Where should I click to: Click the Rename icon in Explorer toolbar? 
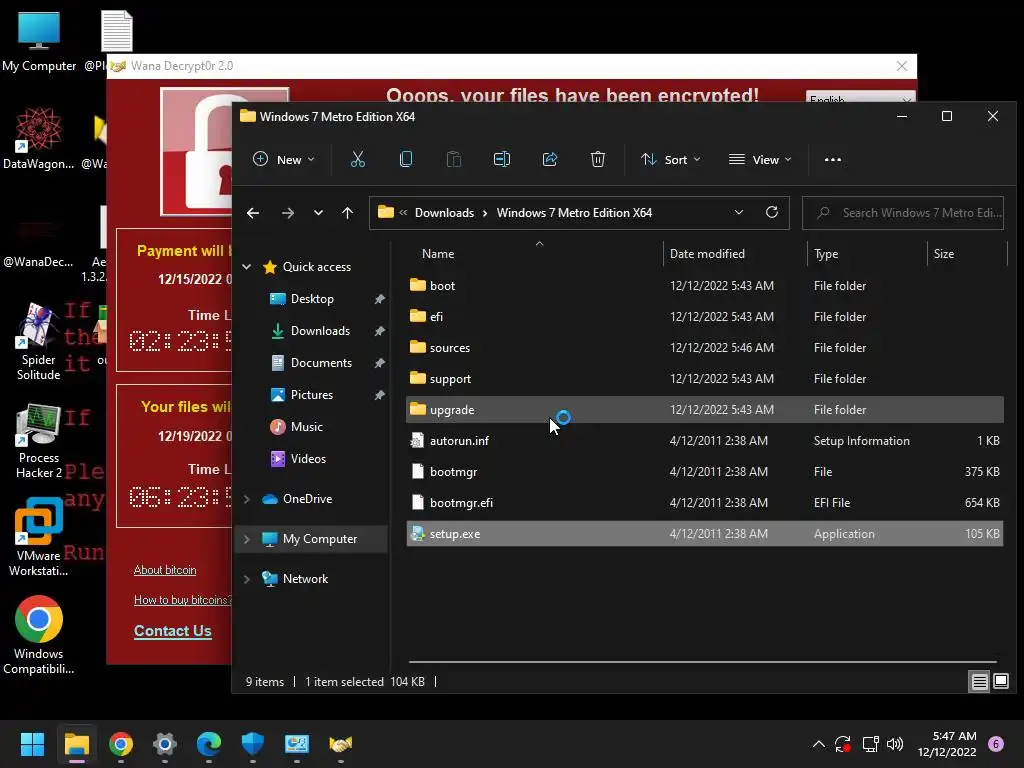tap(502, 159)
